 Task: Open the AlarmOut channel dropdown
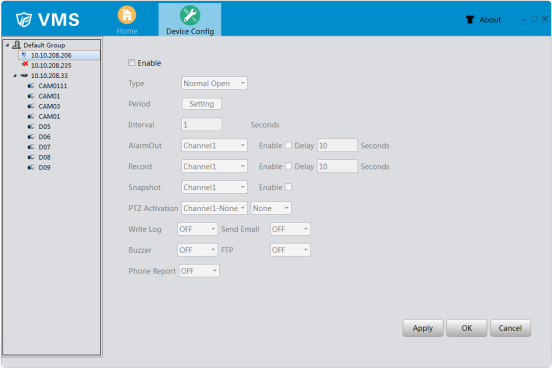pos(214,145)
